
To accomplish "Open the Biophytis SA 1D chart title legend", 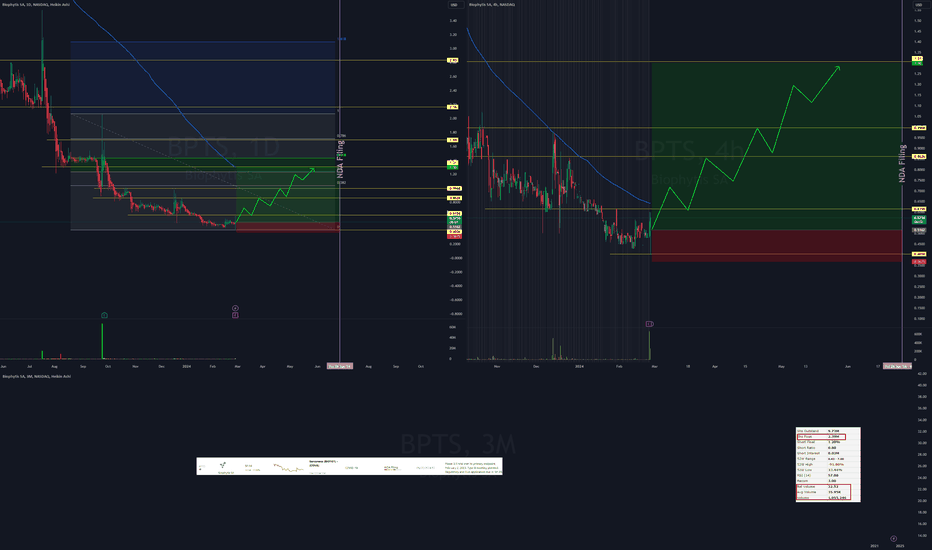I will click(x=36, y=5).
